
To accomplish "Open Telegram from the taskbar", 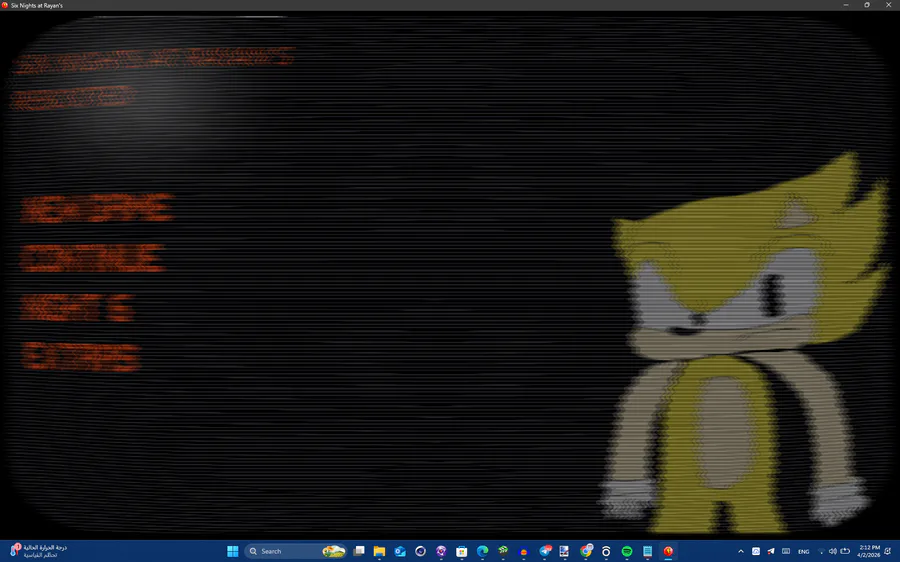I will 545,551.
